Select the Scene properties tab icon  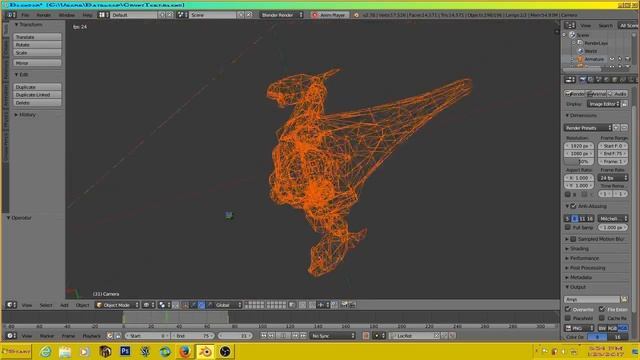coord(599,80)
